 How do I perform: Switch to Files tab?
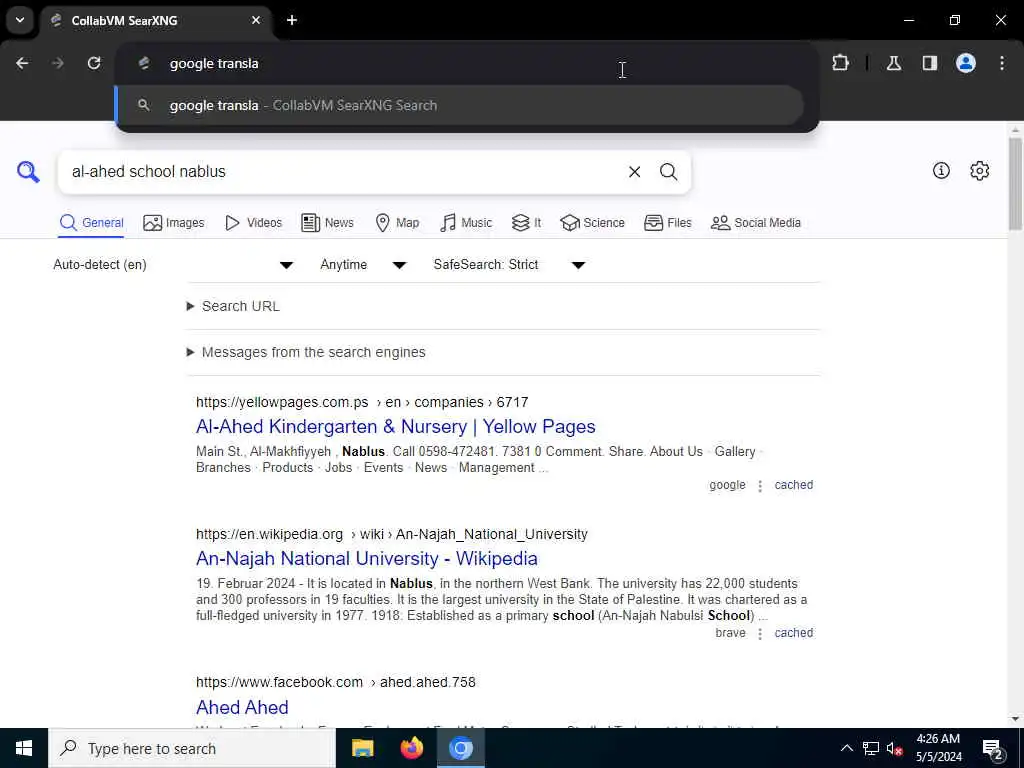pyautogui.click(x=667, y=223)
